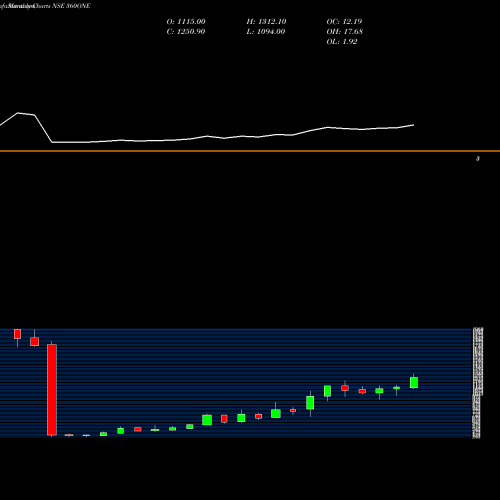500x500 pixels.
Task: Click the peak of the white line chart
Action: pyautogui.click(x=18, y=113)
